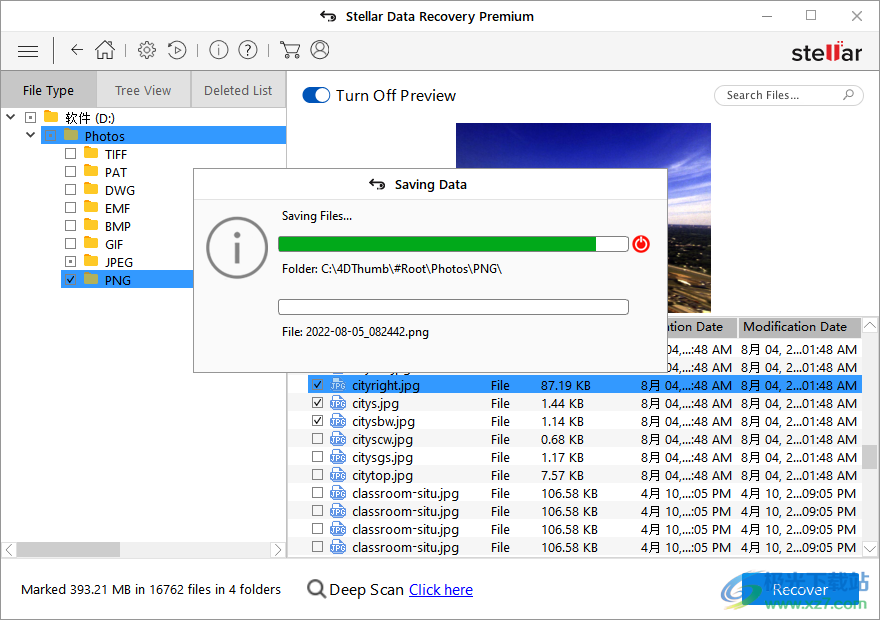The width and height of the screenshot is (880, 620).
Task: Click the DWG folder icon
Action: click(x=91, y=189)
